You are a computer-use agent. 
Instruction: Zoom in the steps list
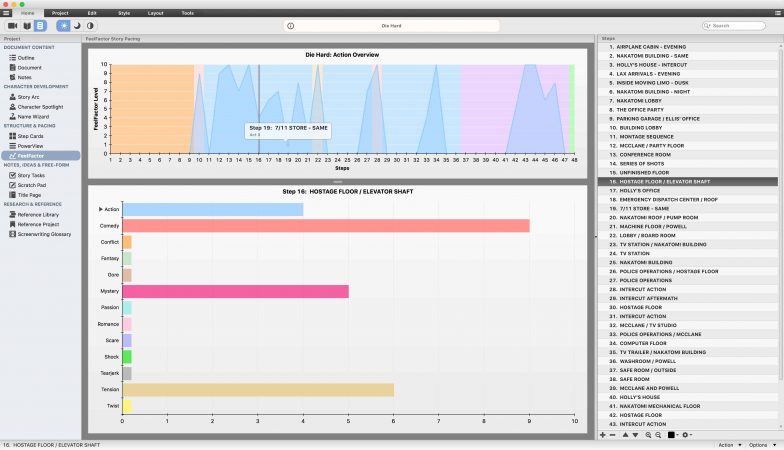point(648,435)
